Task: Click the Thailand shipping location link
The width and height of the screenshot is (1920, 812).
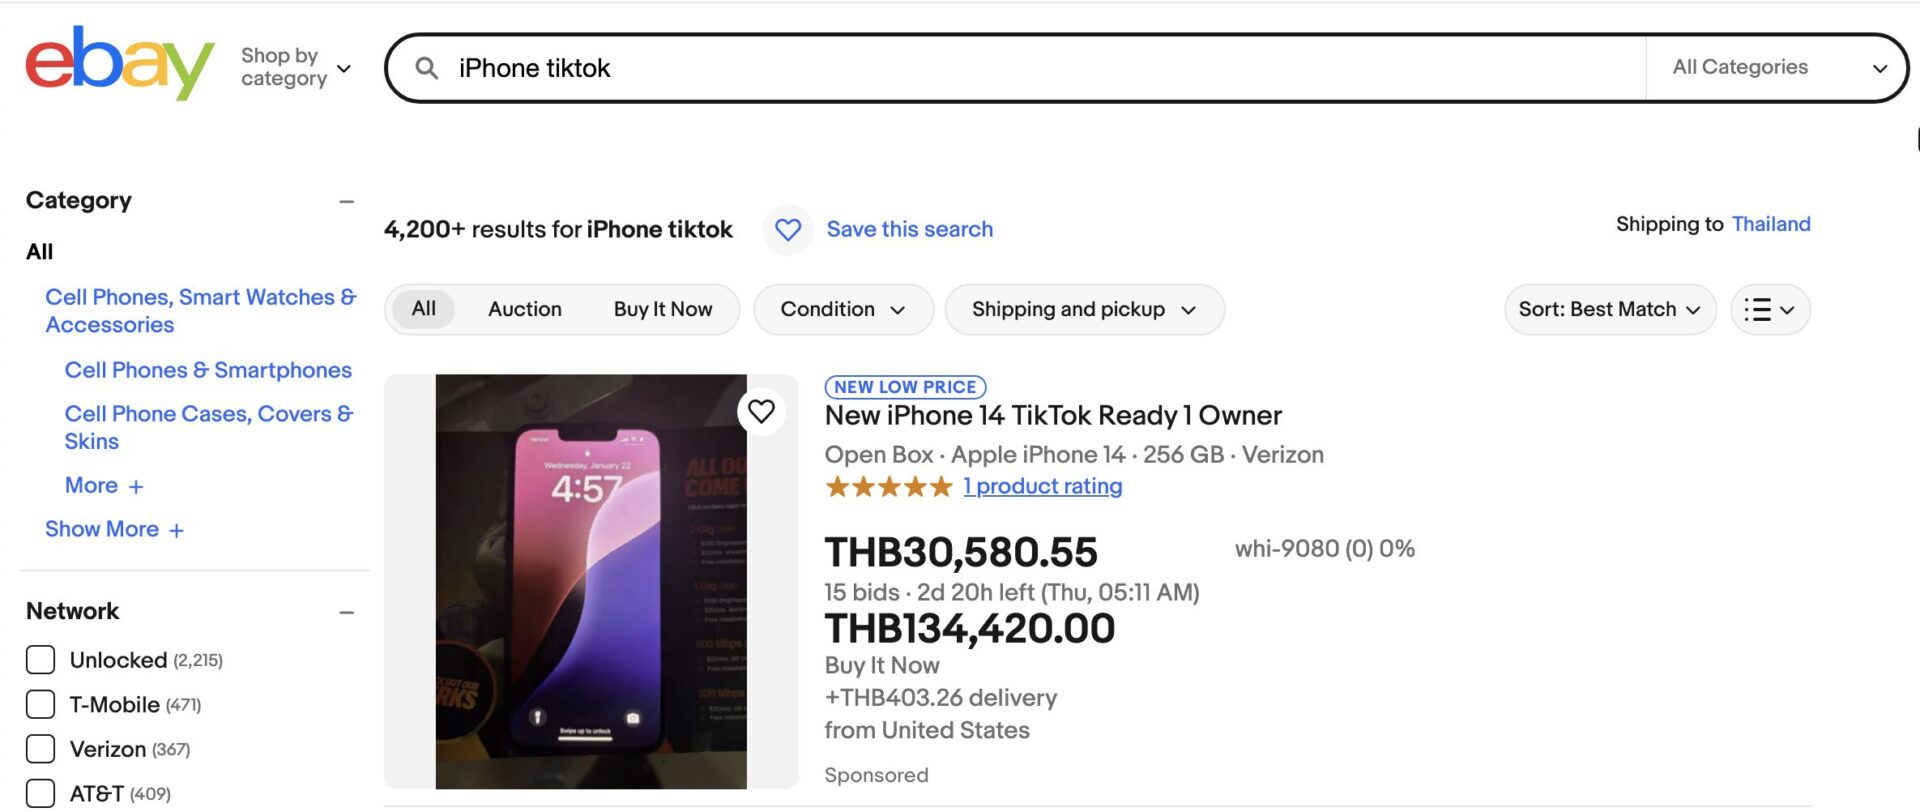Action: [x=1771, y=224]
